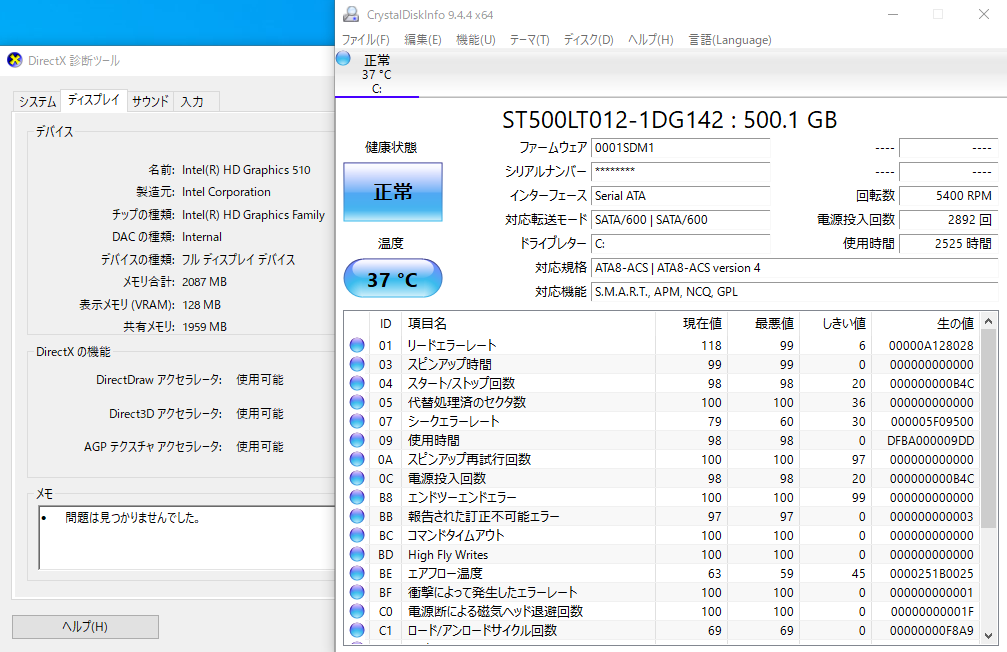Open the ファイル(F) menu
The image size is (1007, 652).
pyautogui.click(x=365, y=40)
